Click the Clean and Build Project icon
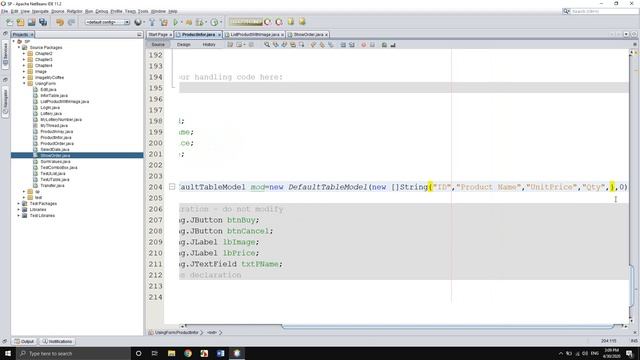640x360 pixels. (x=164, y=22)
